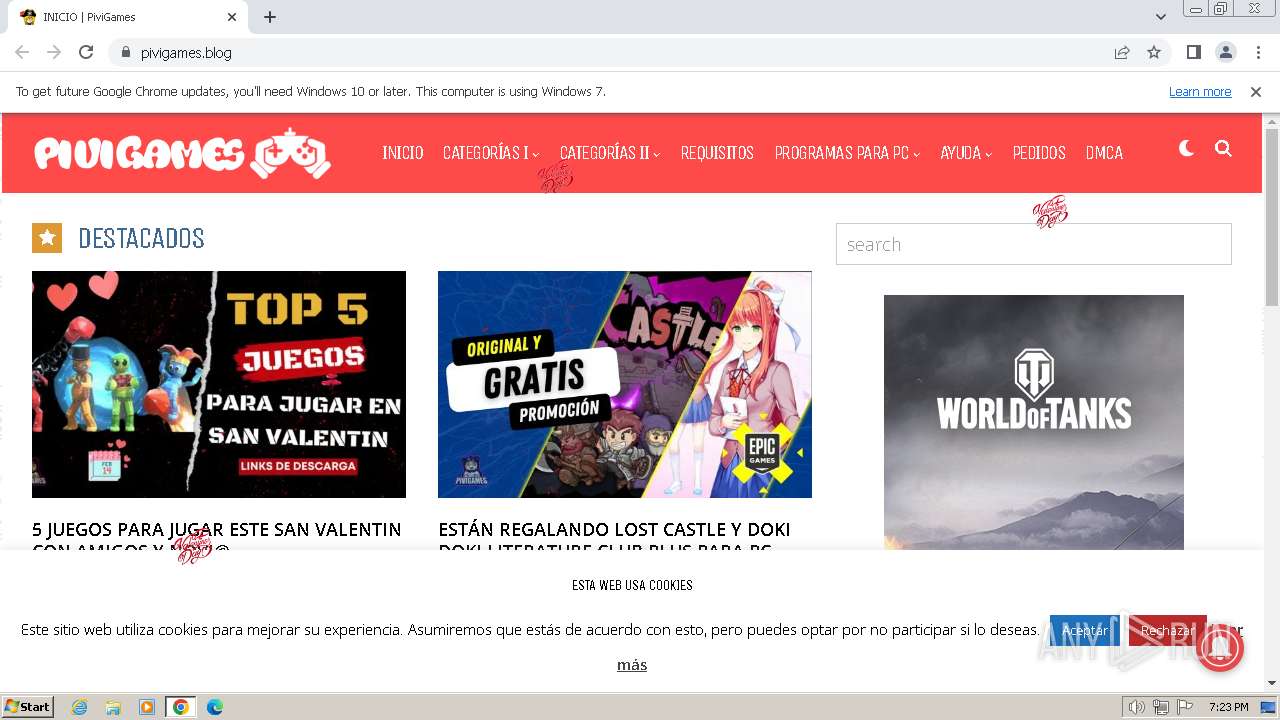Open the World of Tanks ad

point(1034,422)
